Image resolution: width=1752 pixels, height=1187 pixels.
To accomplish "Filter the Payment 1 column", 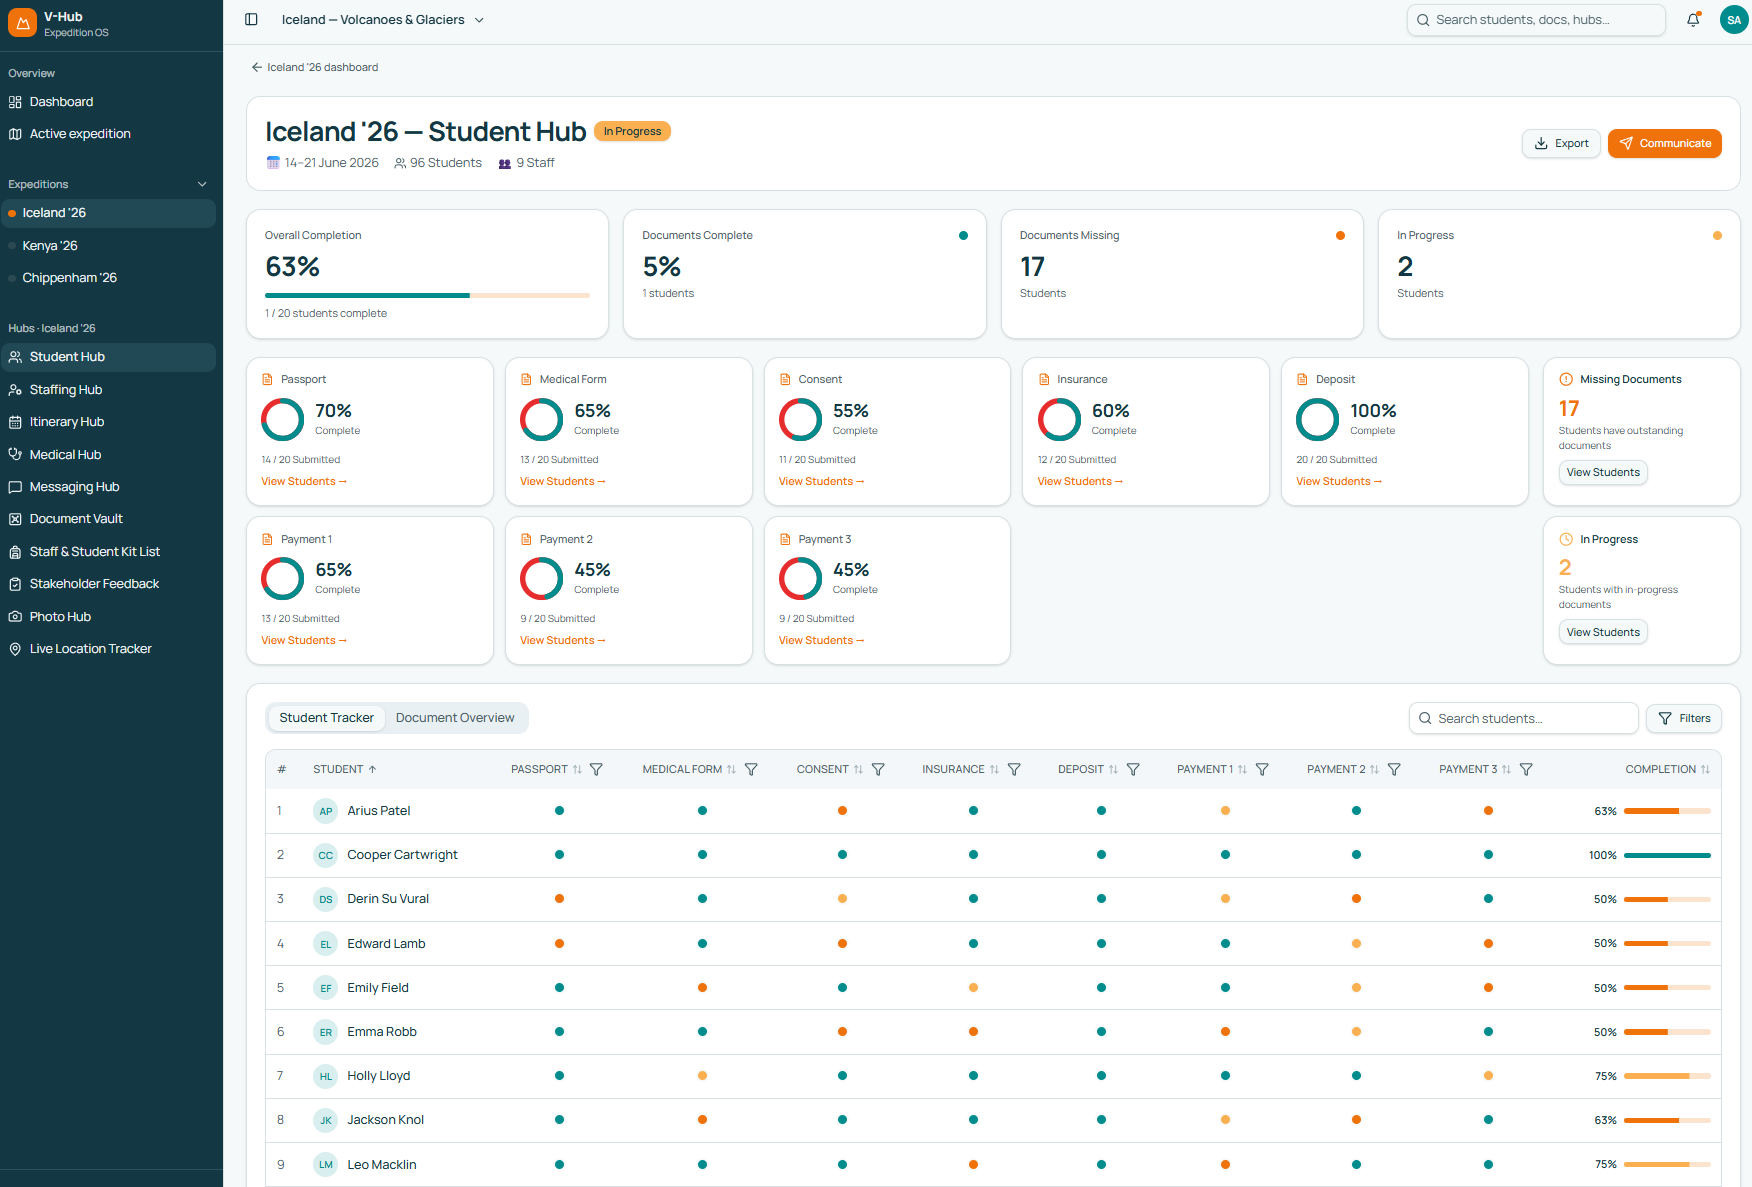I will point(1262,770).
